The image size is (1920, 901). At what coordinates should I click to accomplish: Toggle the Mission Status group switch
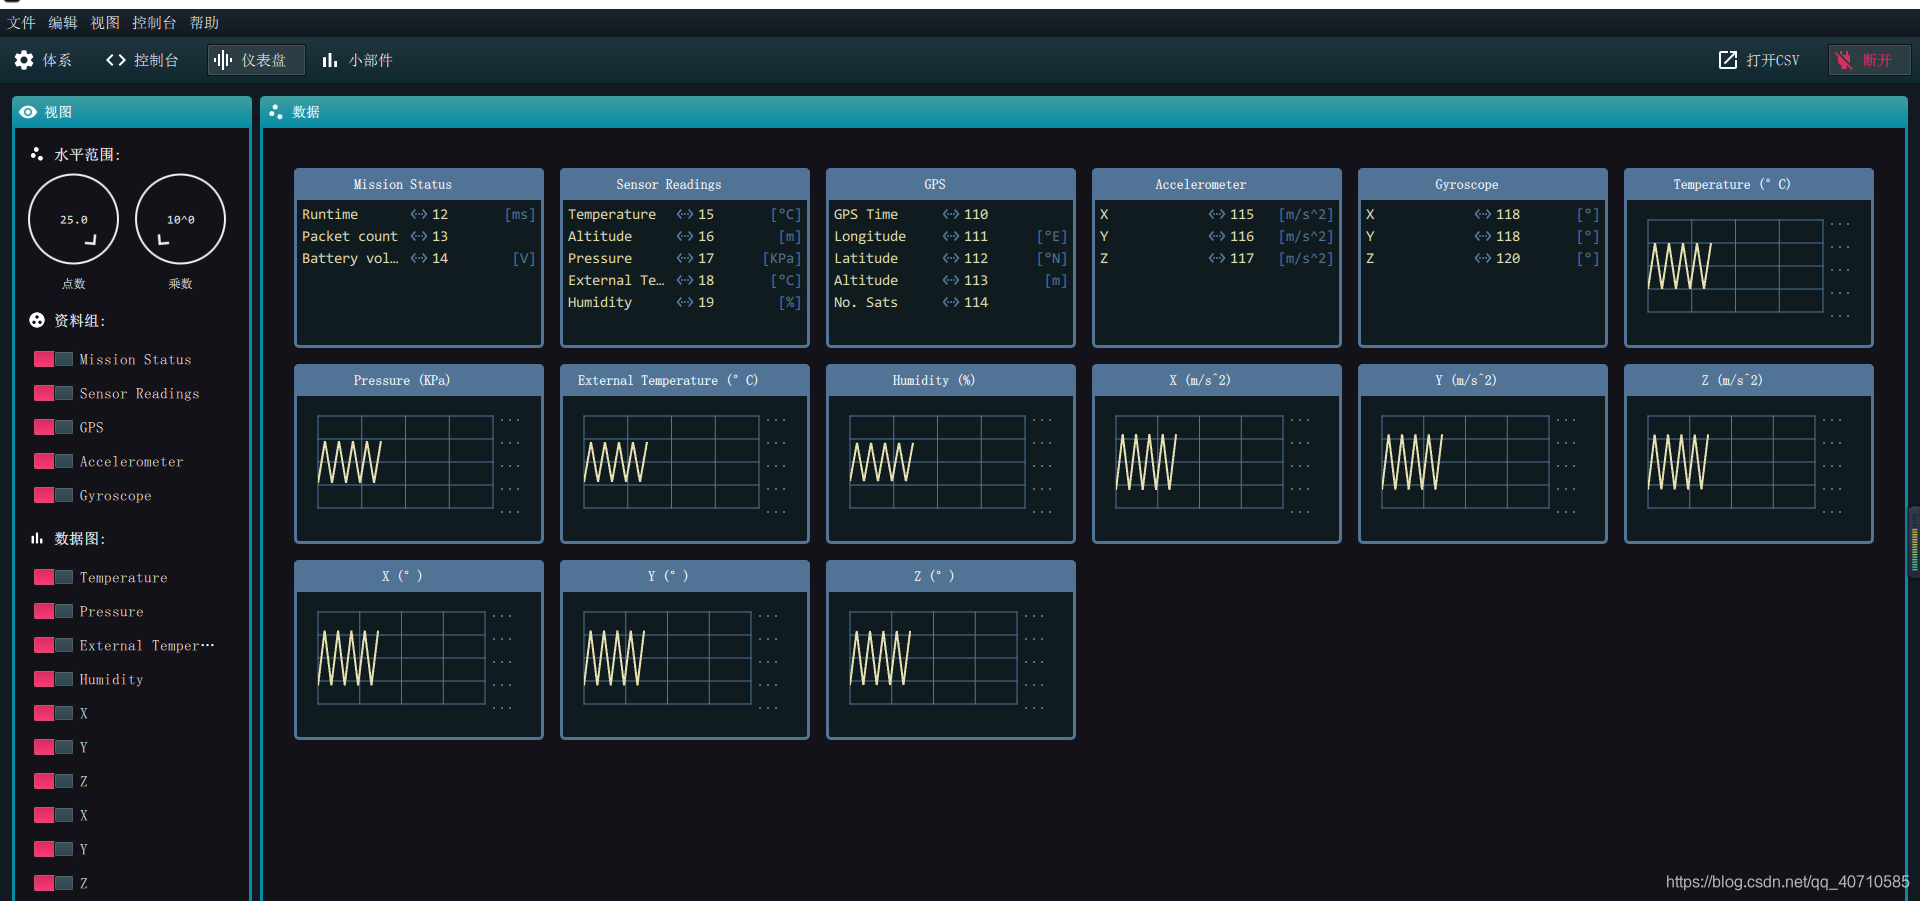[53, 359]
